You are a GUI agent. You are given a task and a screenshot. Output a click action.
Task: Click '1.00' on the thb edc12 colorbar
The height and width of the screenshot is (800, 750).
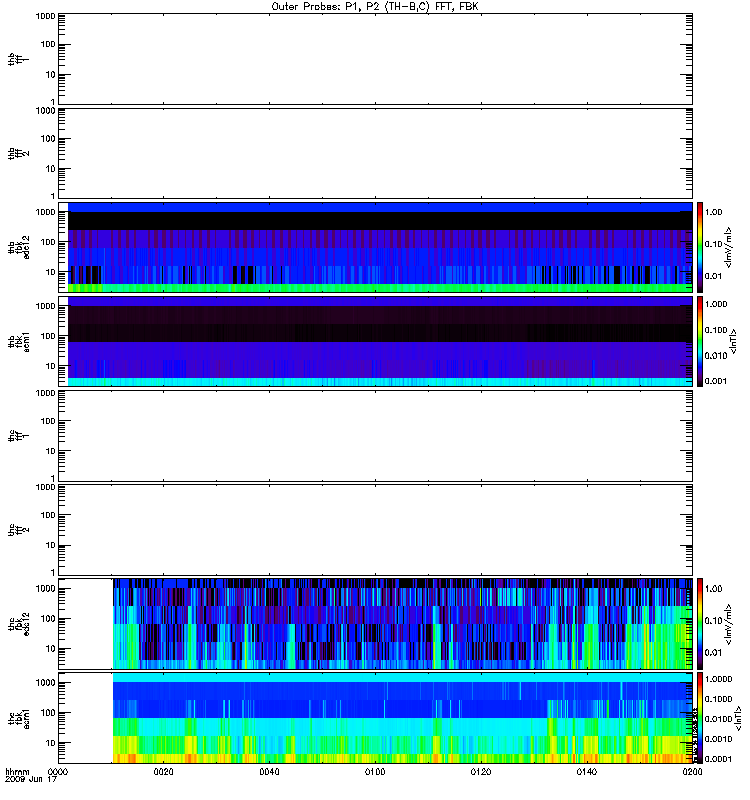coord(713,212)
